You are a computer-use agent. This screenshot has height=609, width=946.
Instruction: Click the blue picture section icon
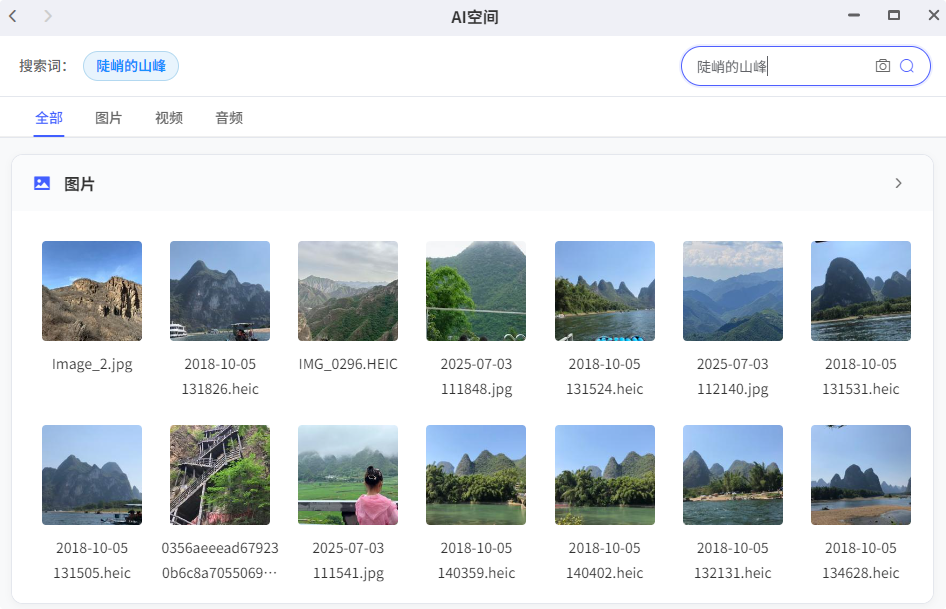pos(42,183)
